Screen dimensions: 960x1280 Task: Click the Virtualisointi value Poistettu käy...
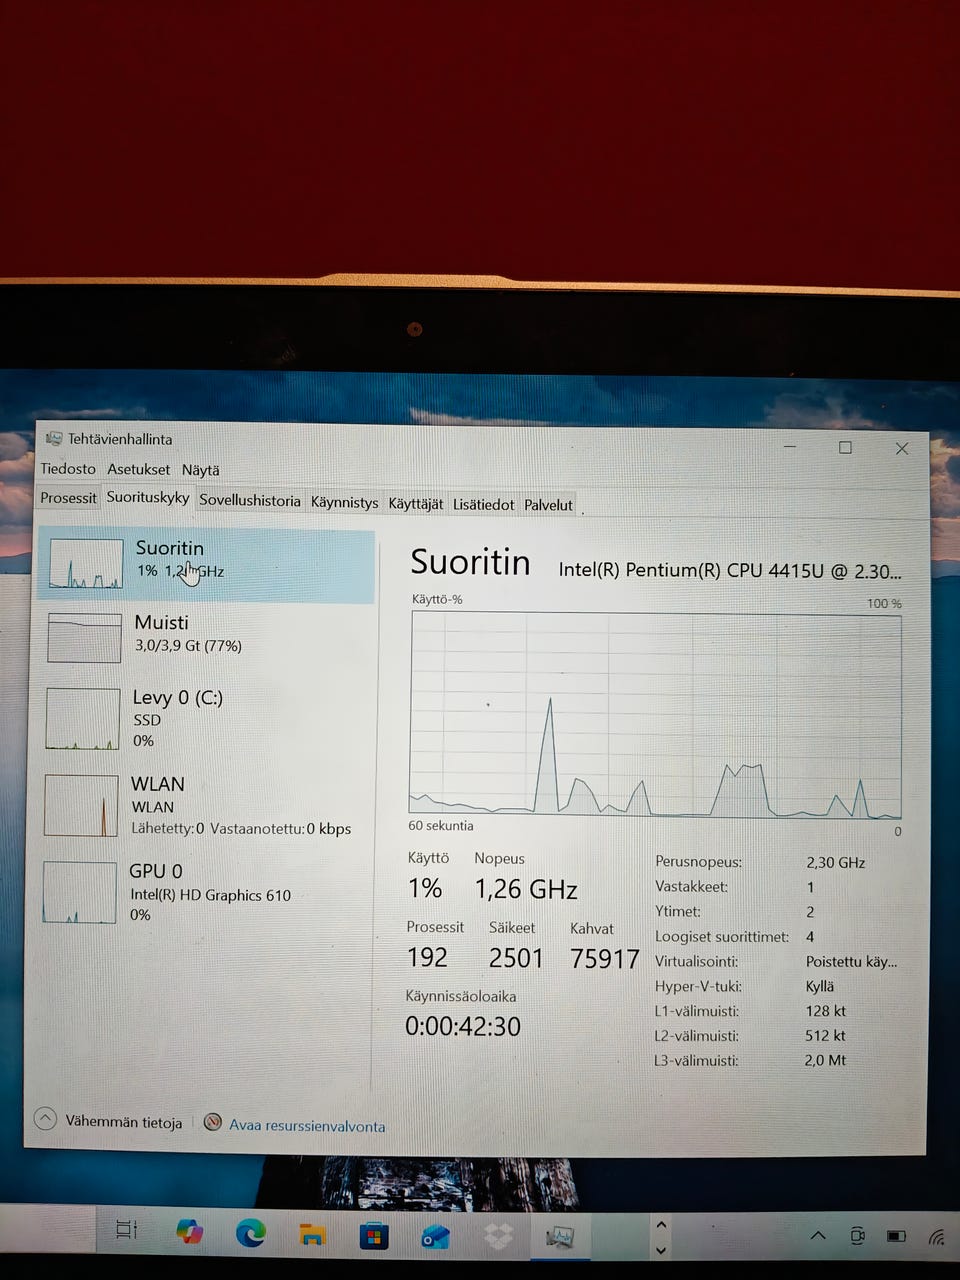[851, 961]
